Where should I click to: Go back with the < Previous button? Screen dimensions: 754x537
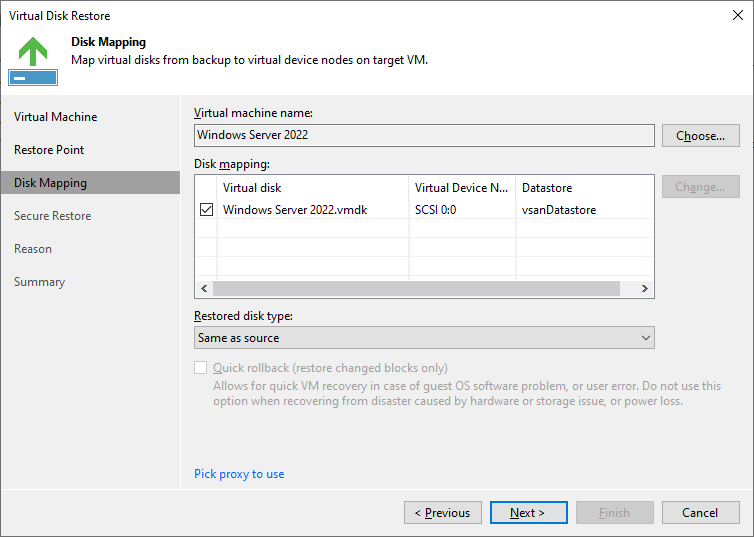tap(443, 512)
